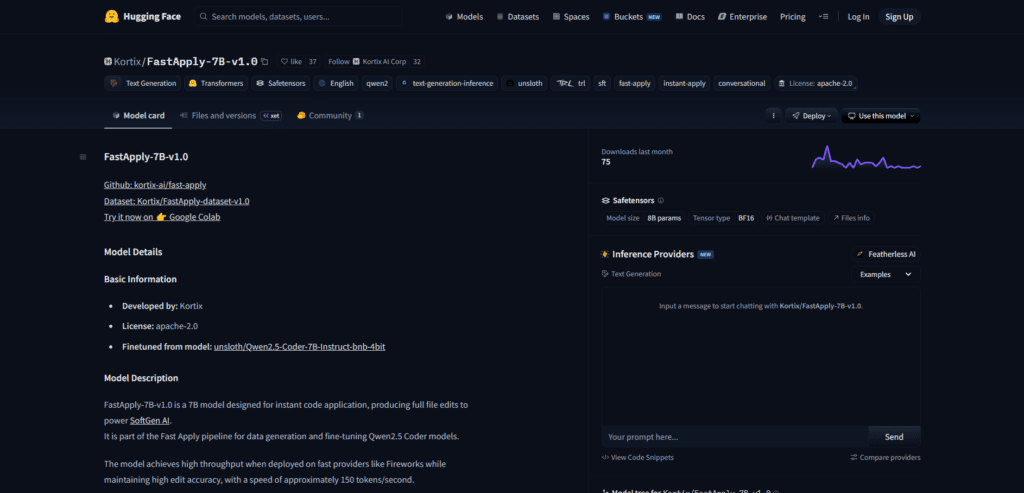Open Github: kortix-ai/fast-apply link

(x=155, y=185)
